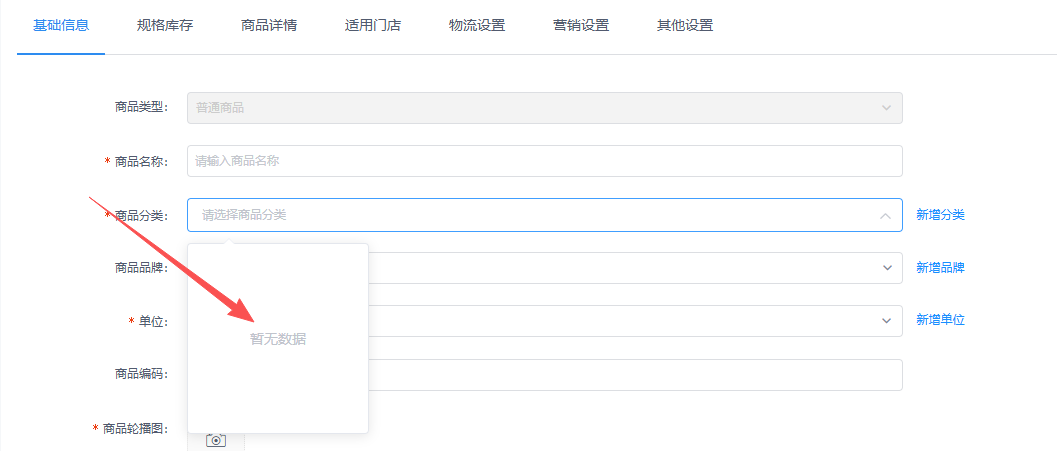Image resolution: width=1057 pixels, height=451 pixels.
Task: Click the 普通商品 text in 商品类型 field
Action: pos(220,108)
